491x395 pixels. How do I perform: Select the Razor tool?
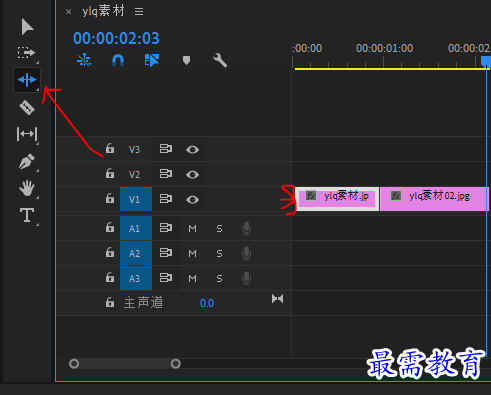[x=27, y=108]
